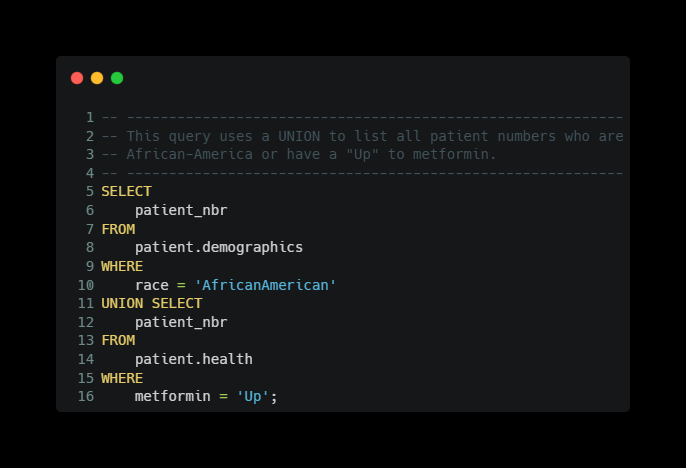This screenshot has width=686, height=468.
Task: Place cursor on 'AfricanAmerican' string literal
Action: [x=265, y=285]
